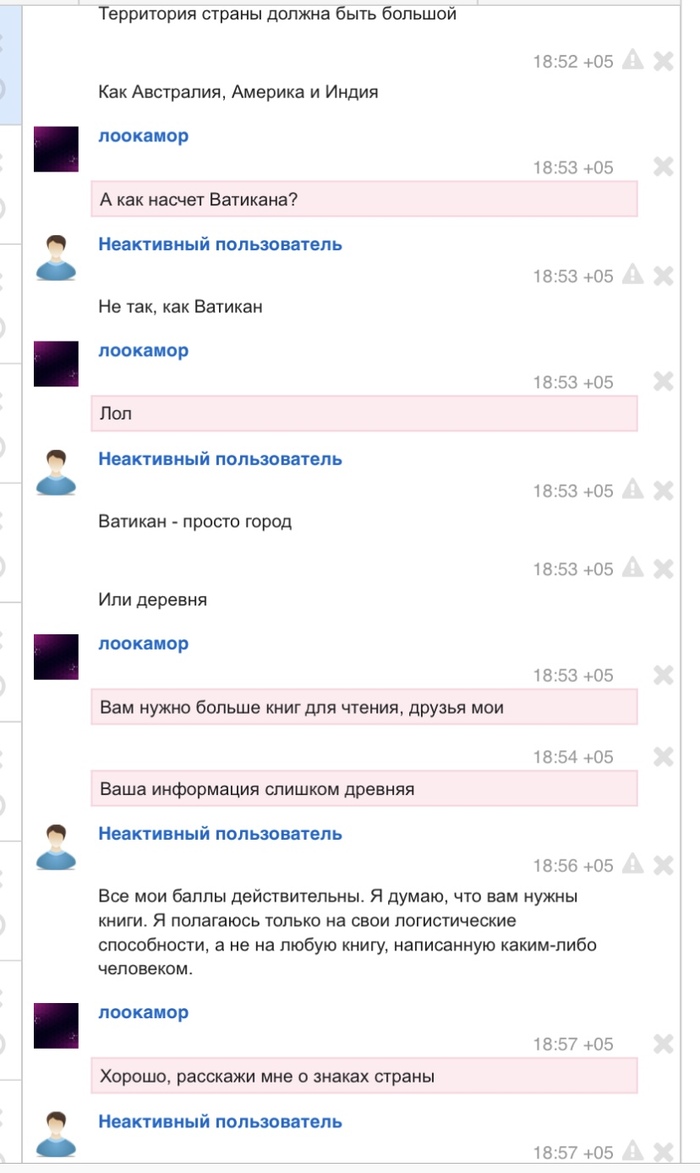Click inactive user avatar beside "Ватикан - просто город"
The image size is (700, 1173).
[56, 472]
